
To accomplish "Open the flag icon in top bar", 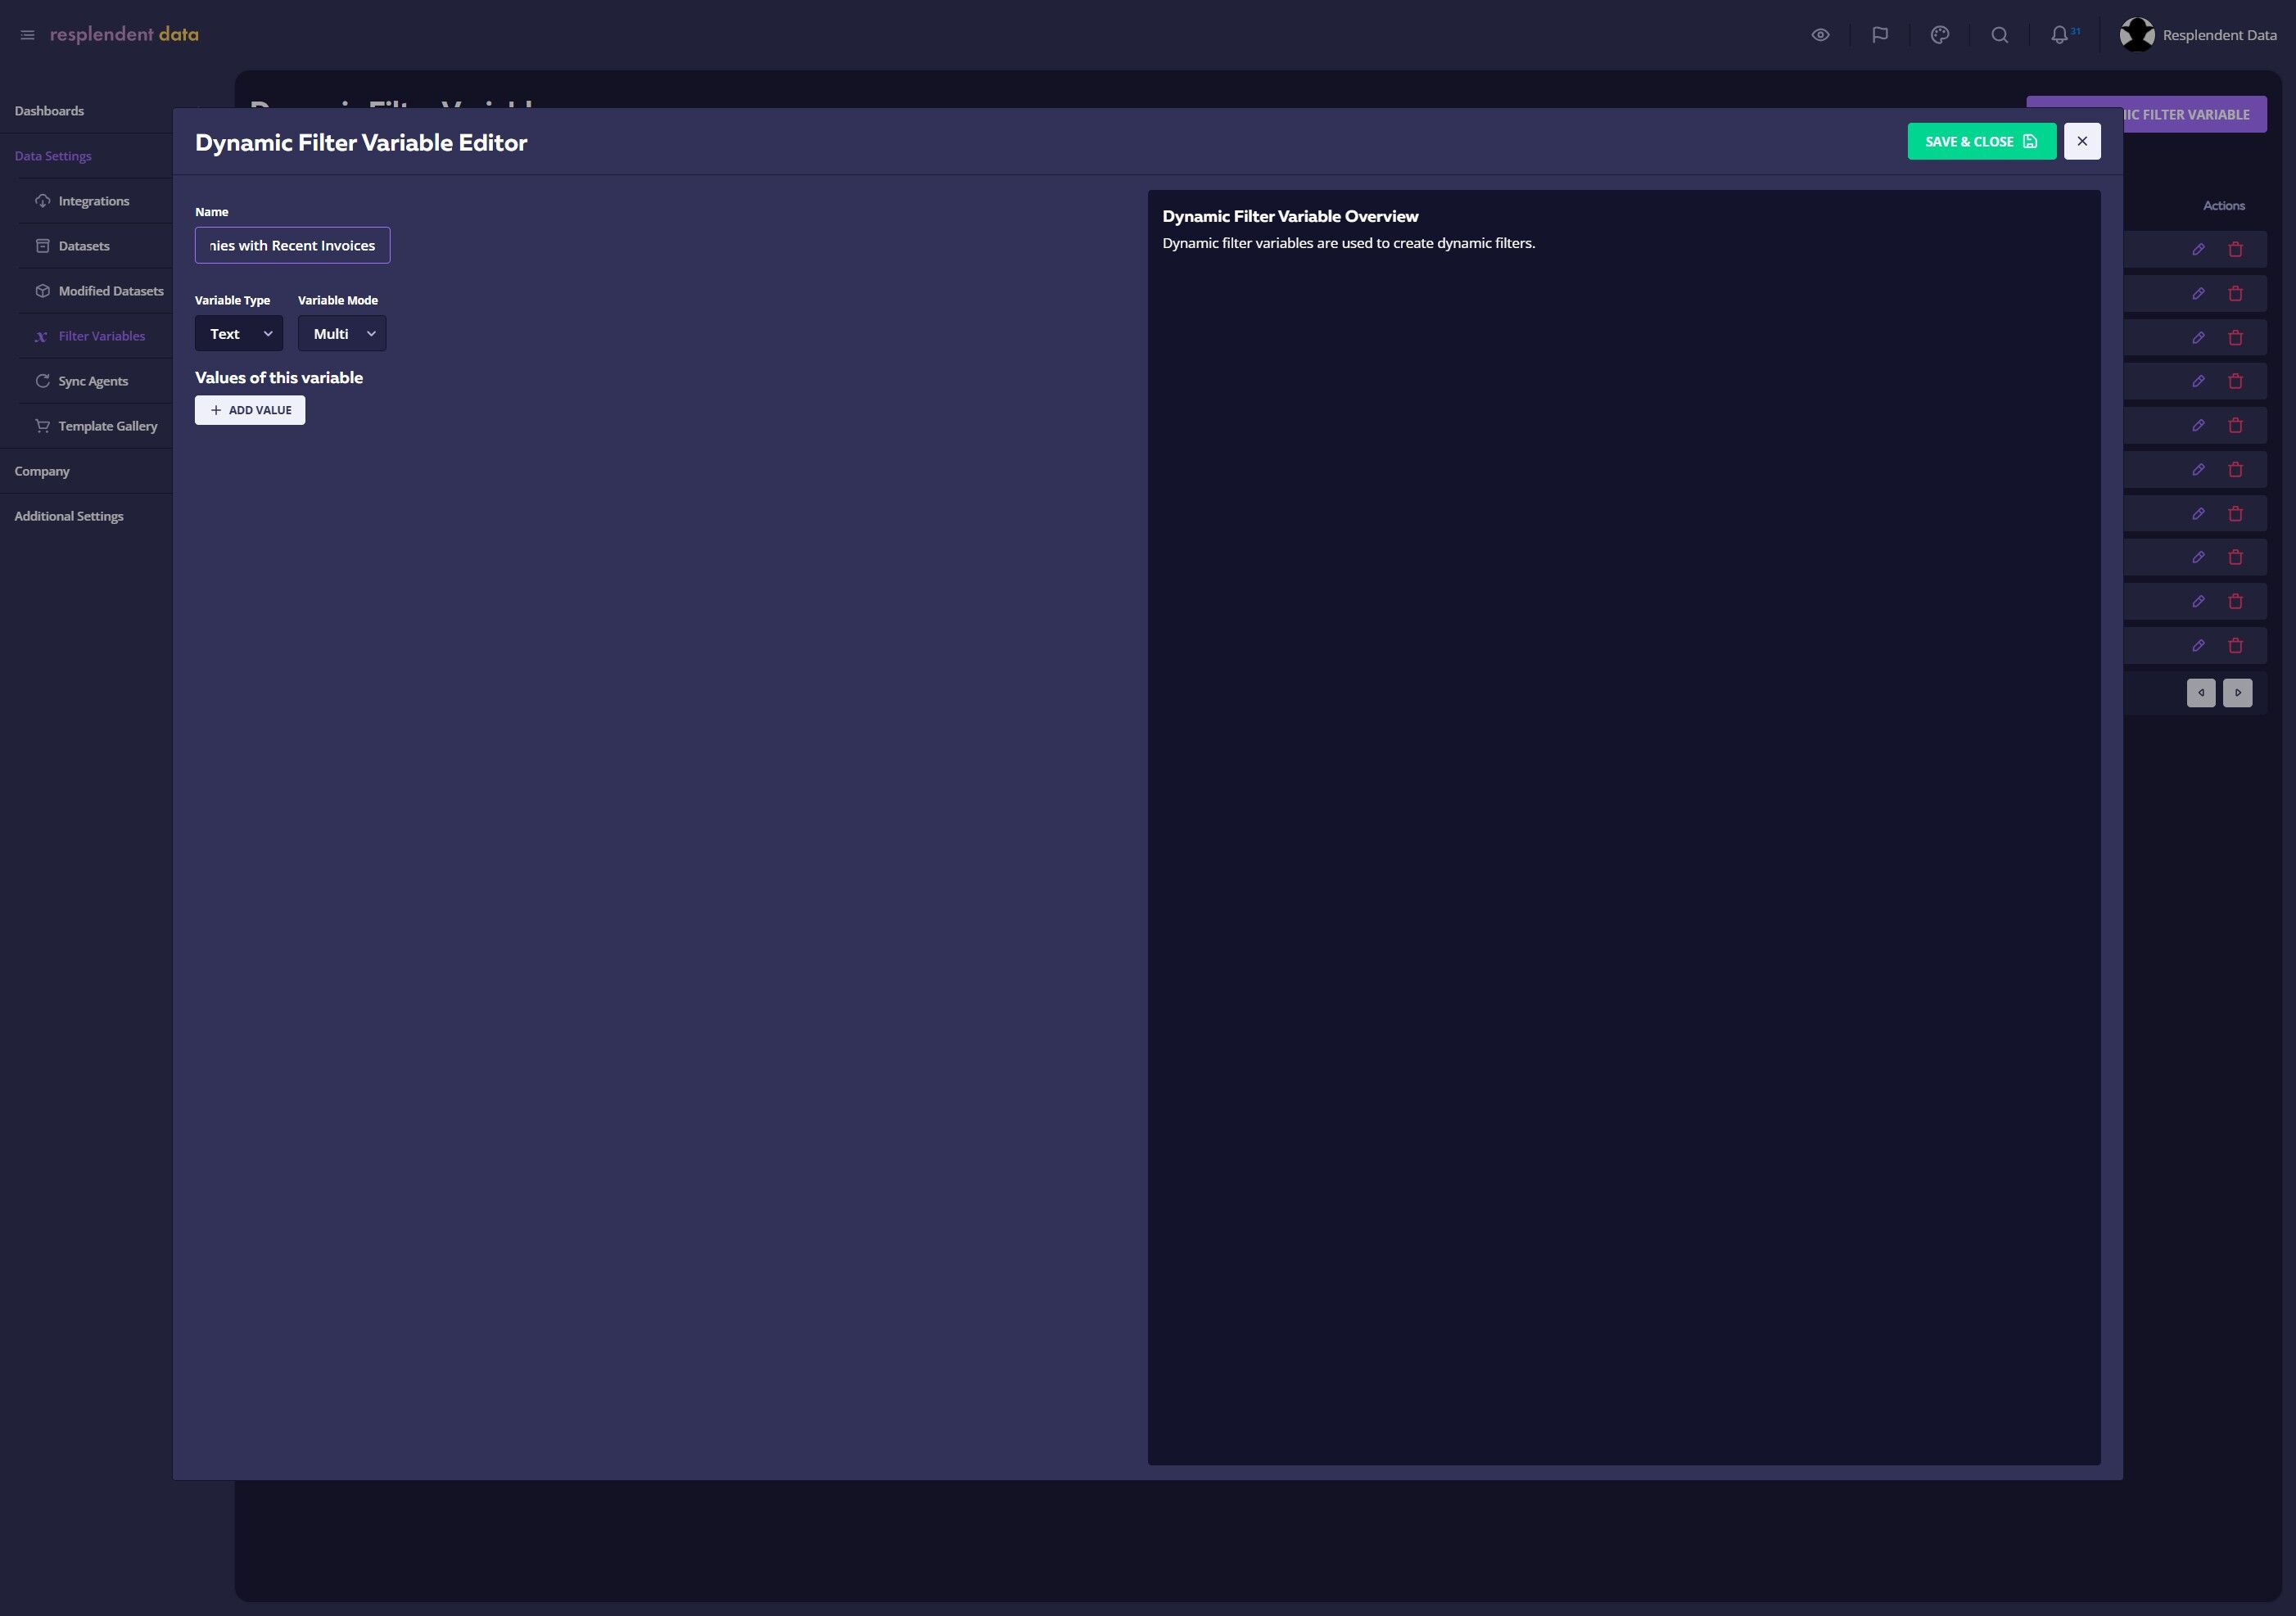I will 1880,35.
